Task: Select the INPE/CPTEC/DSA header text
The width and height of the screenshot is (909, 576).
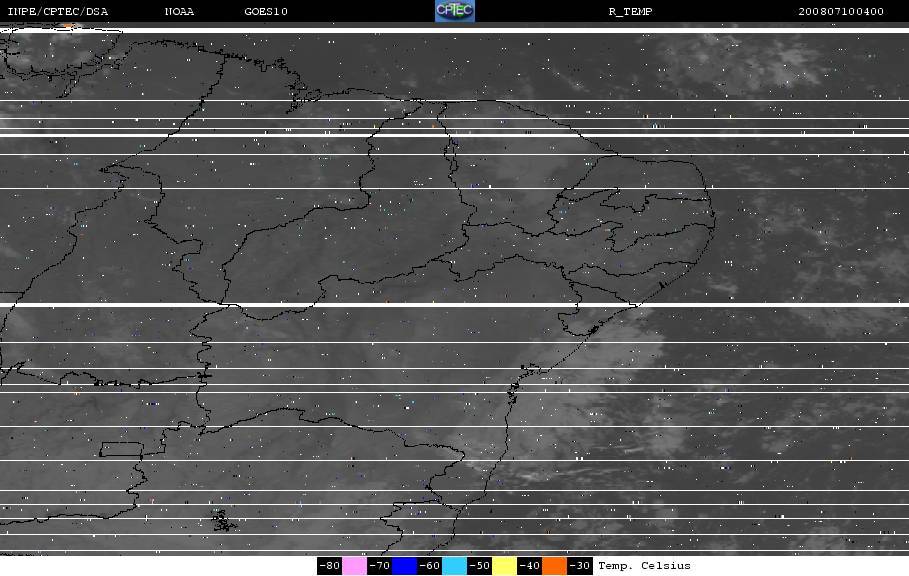Action: click(x=57, y=12)
